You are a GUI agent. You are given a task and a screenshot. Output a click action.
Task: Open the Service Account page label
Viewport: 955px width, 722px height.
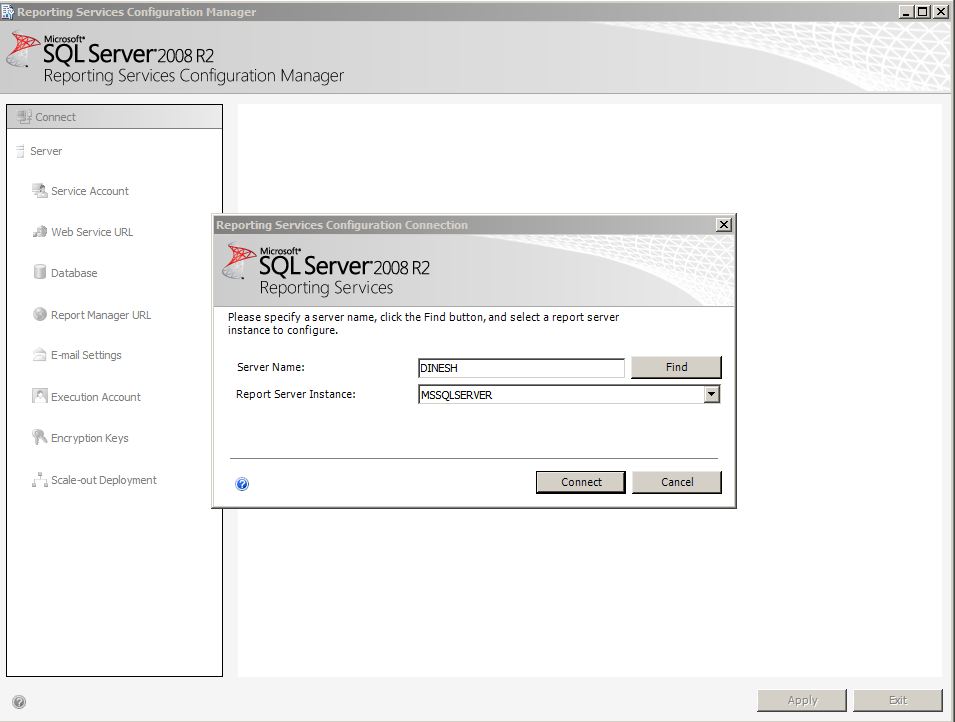coord(90,191)
